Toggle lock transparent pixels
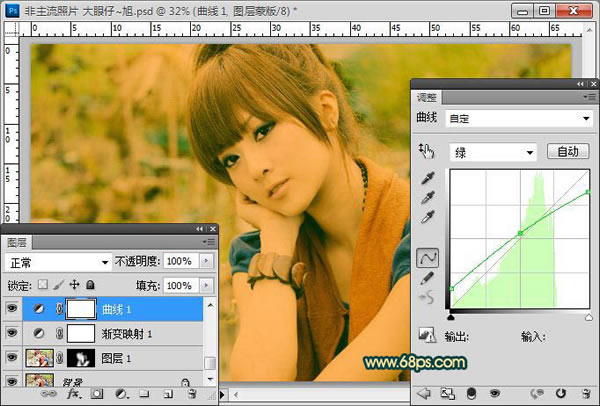 coord(43,285)
